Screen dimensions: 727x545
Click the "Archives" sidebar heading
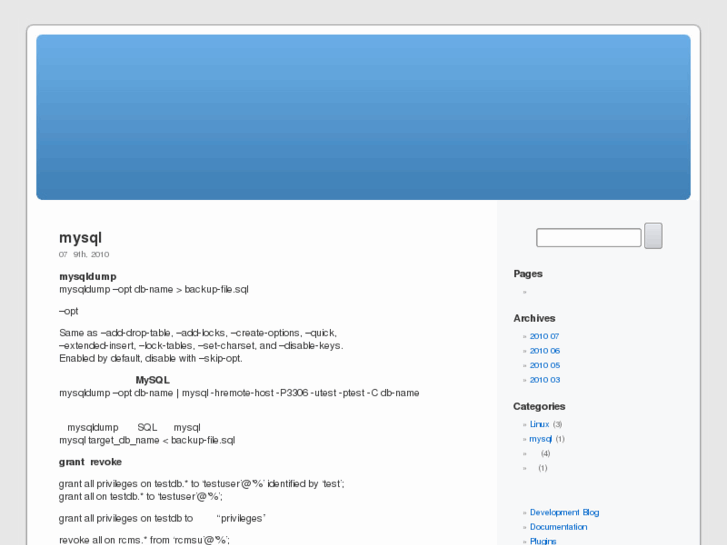pyautogui.click(x=534, y=318)
